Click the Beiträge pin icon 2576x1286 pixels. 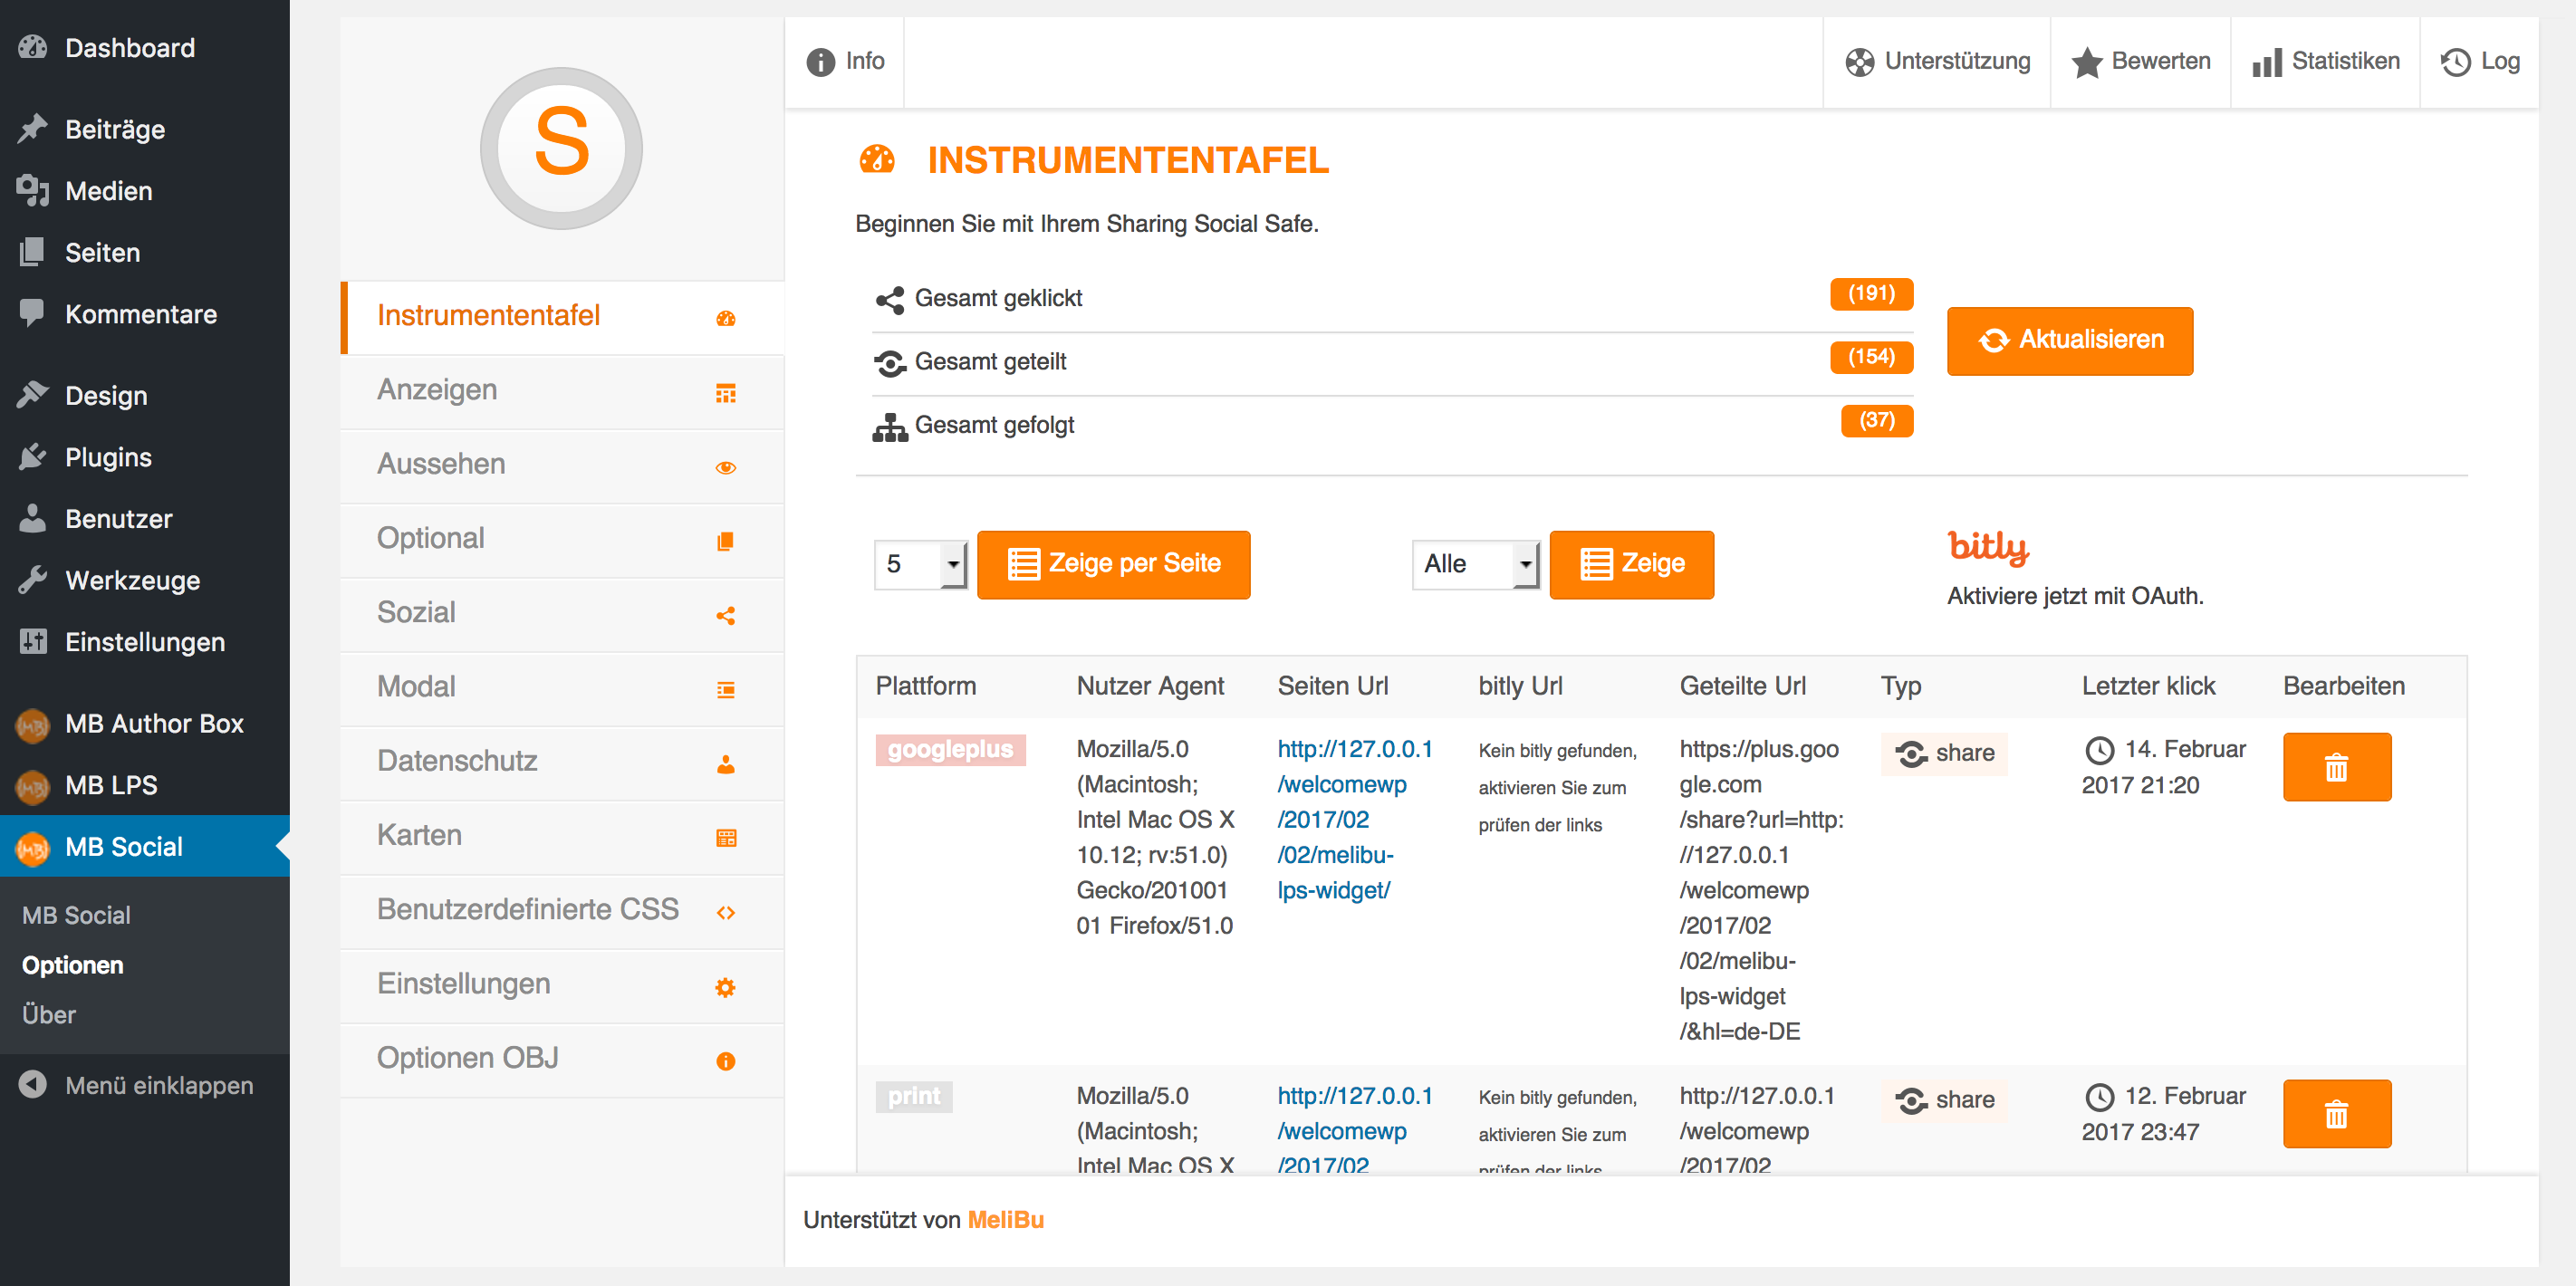pyautogui.click(x=33, y=129)
